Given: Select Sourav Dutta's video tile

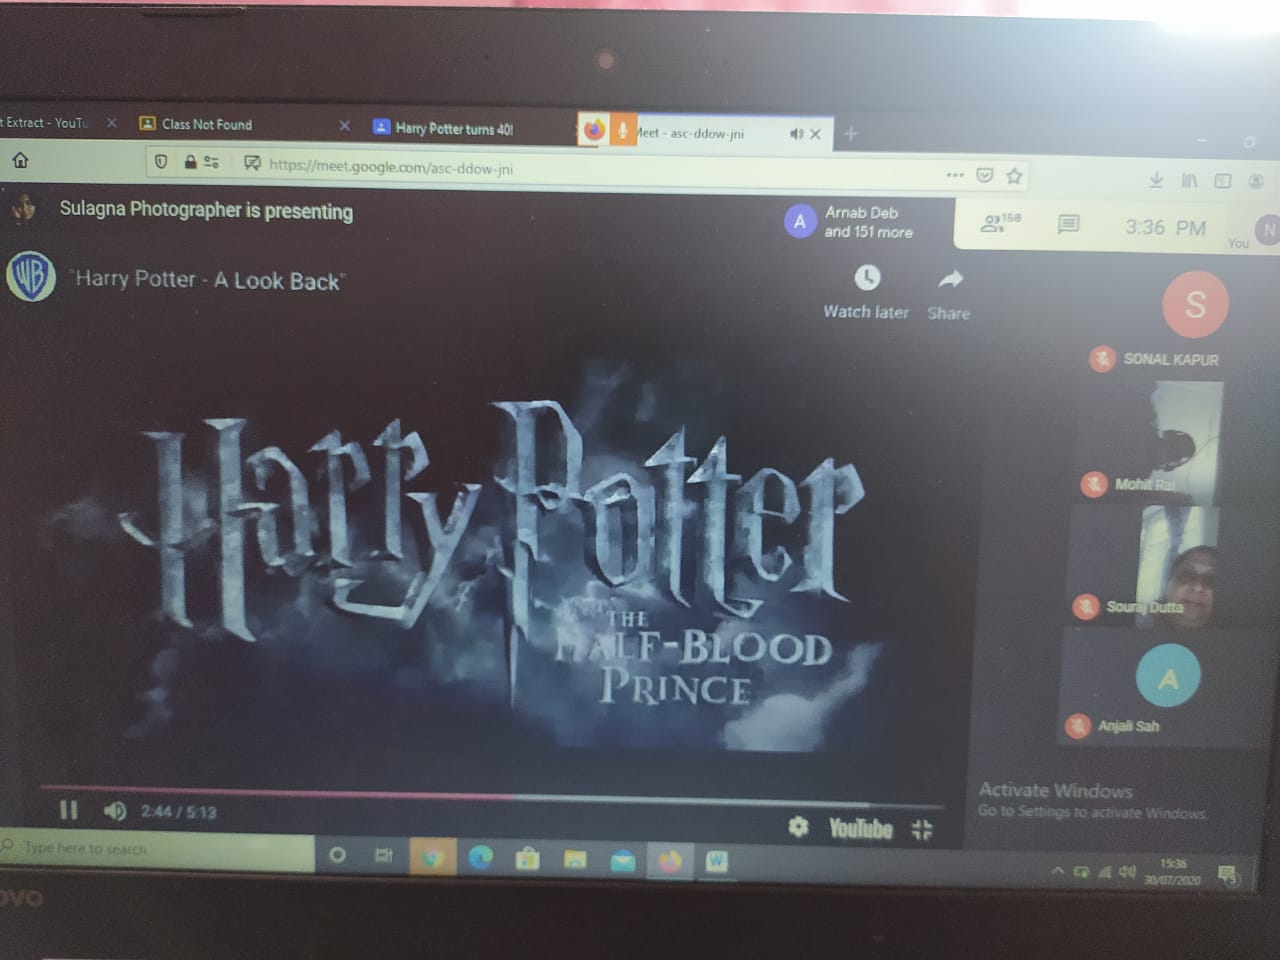Looking at the screenshot, I should pyautogui.click(x=1145, y=565).
